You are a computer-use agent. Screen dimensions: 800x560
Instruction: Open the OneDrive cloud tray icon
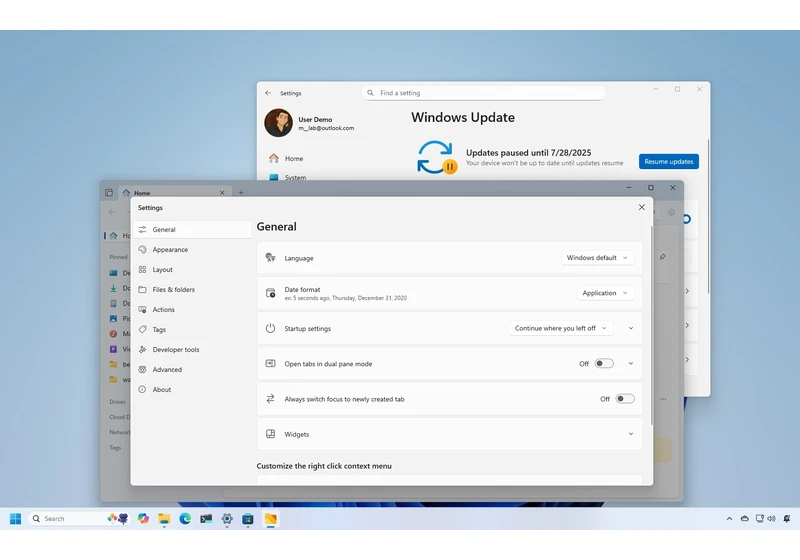click(745, 519)
